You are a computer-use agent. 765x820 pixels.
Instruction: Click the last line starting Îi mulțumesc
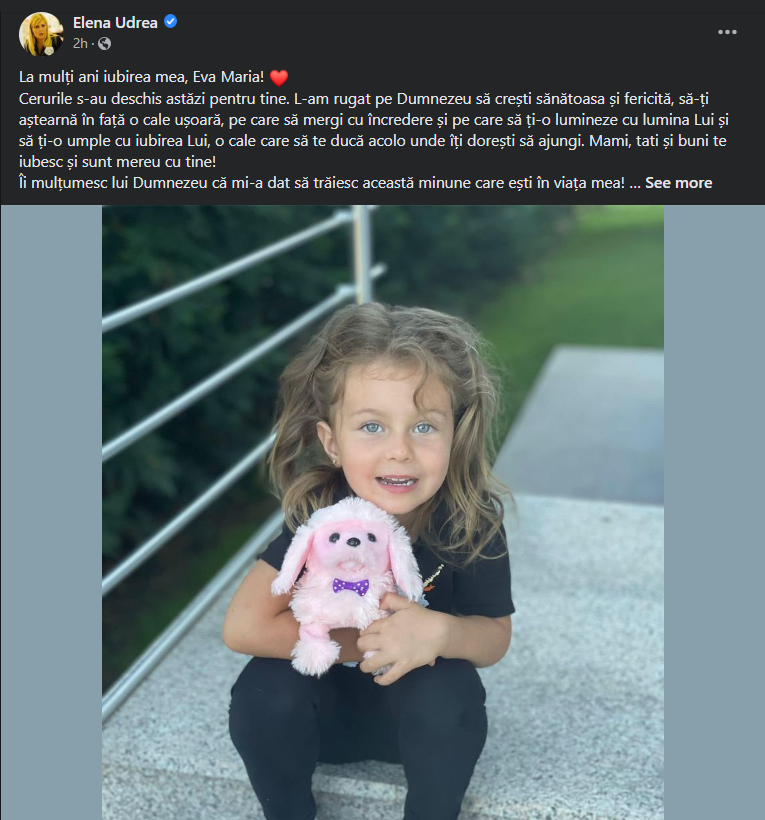point(320,183)
